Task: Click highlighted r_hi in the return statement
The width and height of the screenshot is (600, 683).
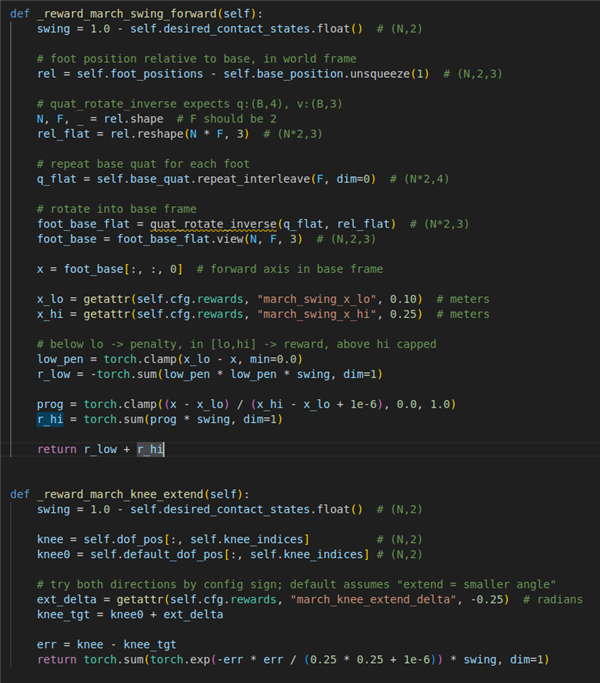Action: (150, 449)
